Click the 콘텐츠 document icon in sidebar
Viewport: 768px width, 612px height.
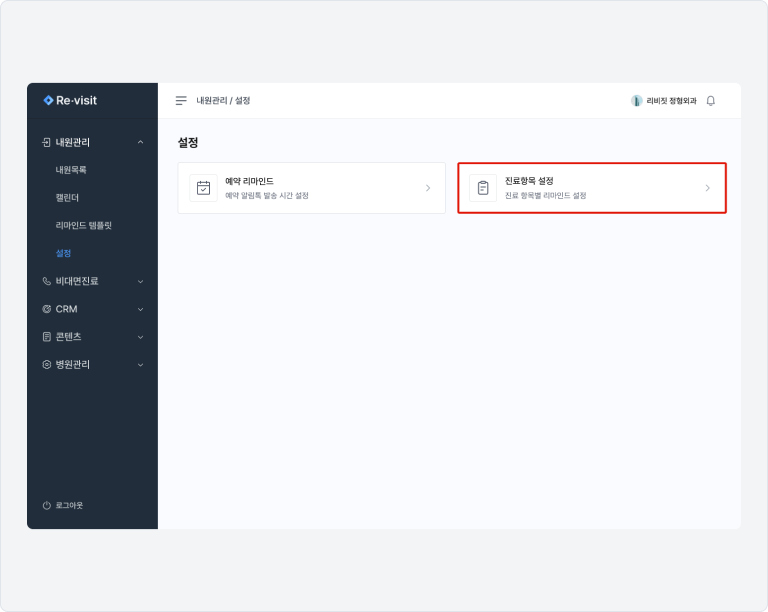(x=47, y=337)
